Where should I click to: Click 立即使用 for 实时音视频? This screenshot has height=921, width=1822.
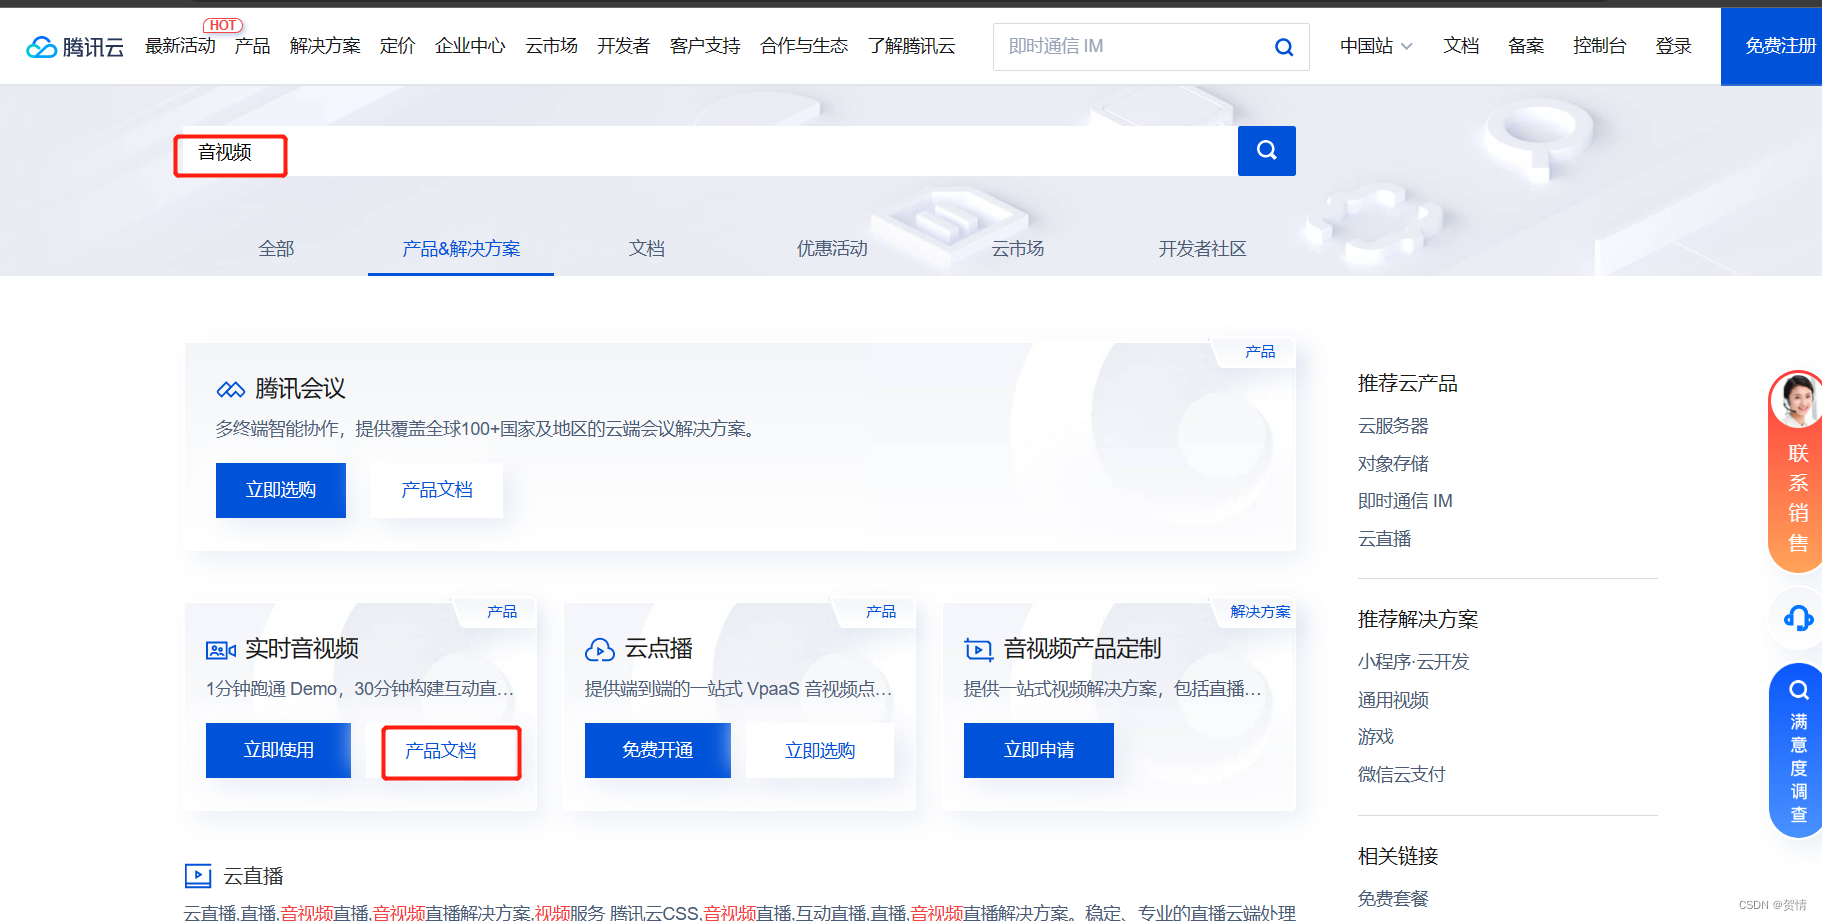click(x=278, y=750)
